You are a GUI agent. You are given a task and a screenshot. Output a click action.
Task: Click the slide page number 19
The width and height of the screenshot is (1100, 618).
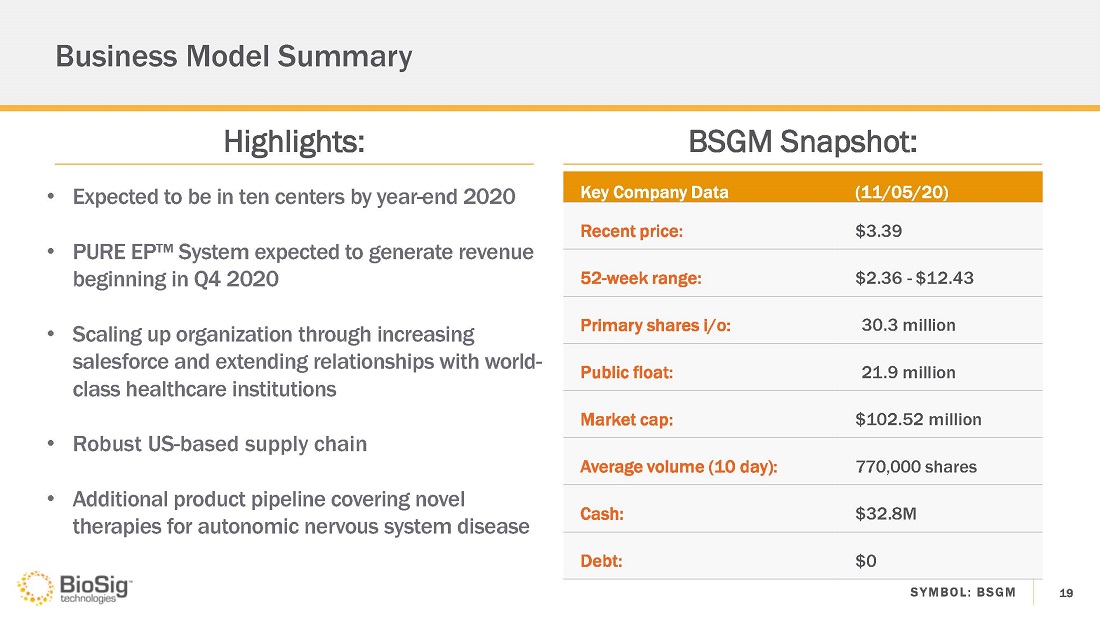pyautogui.click(x=1065, y=593)
